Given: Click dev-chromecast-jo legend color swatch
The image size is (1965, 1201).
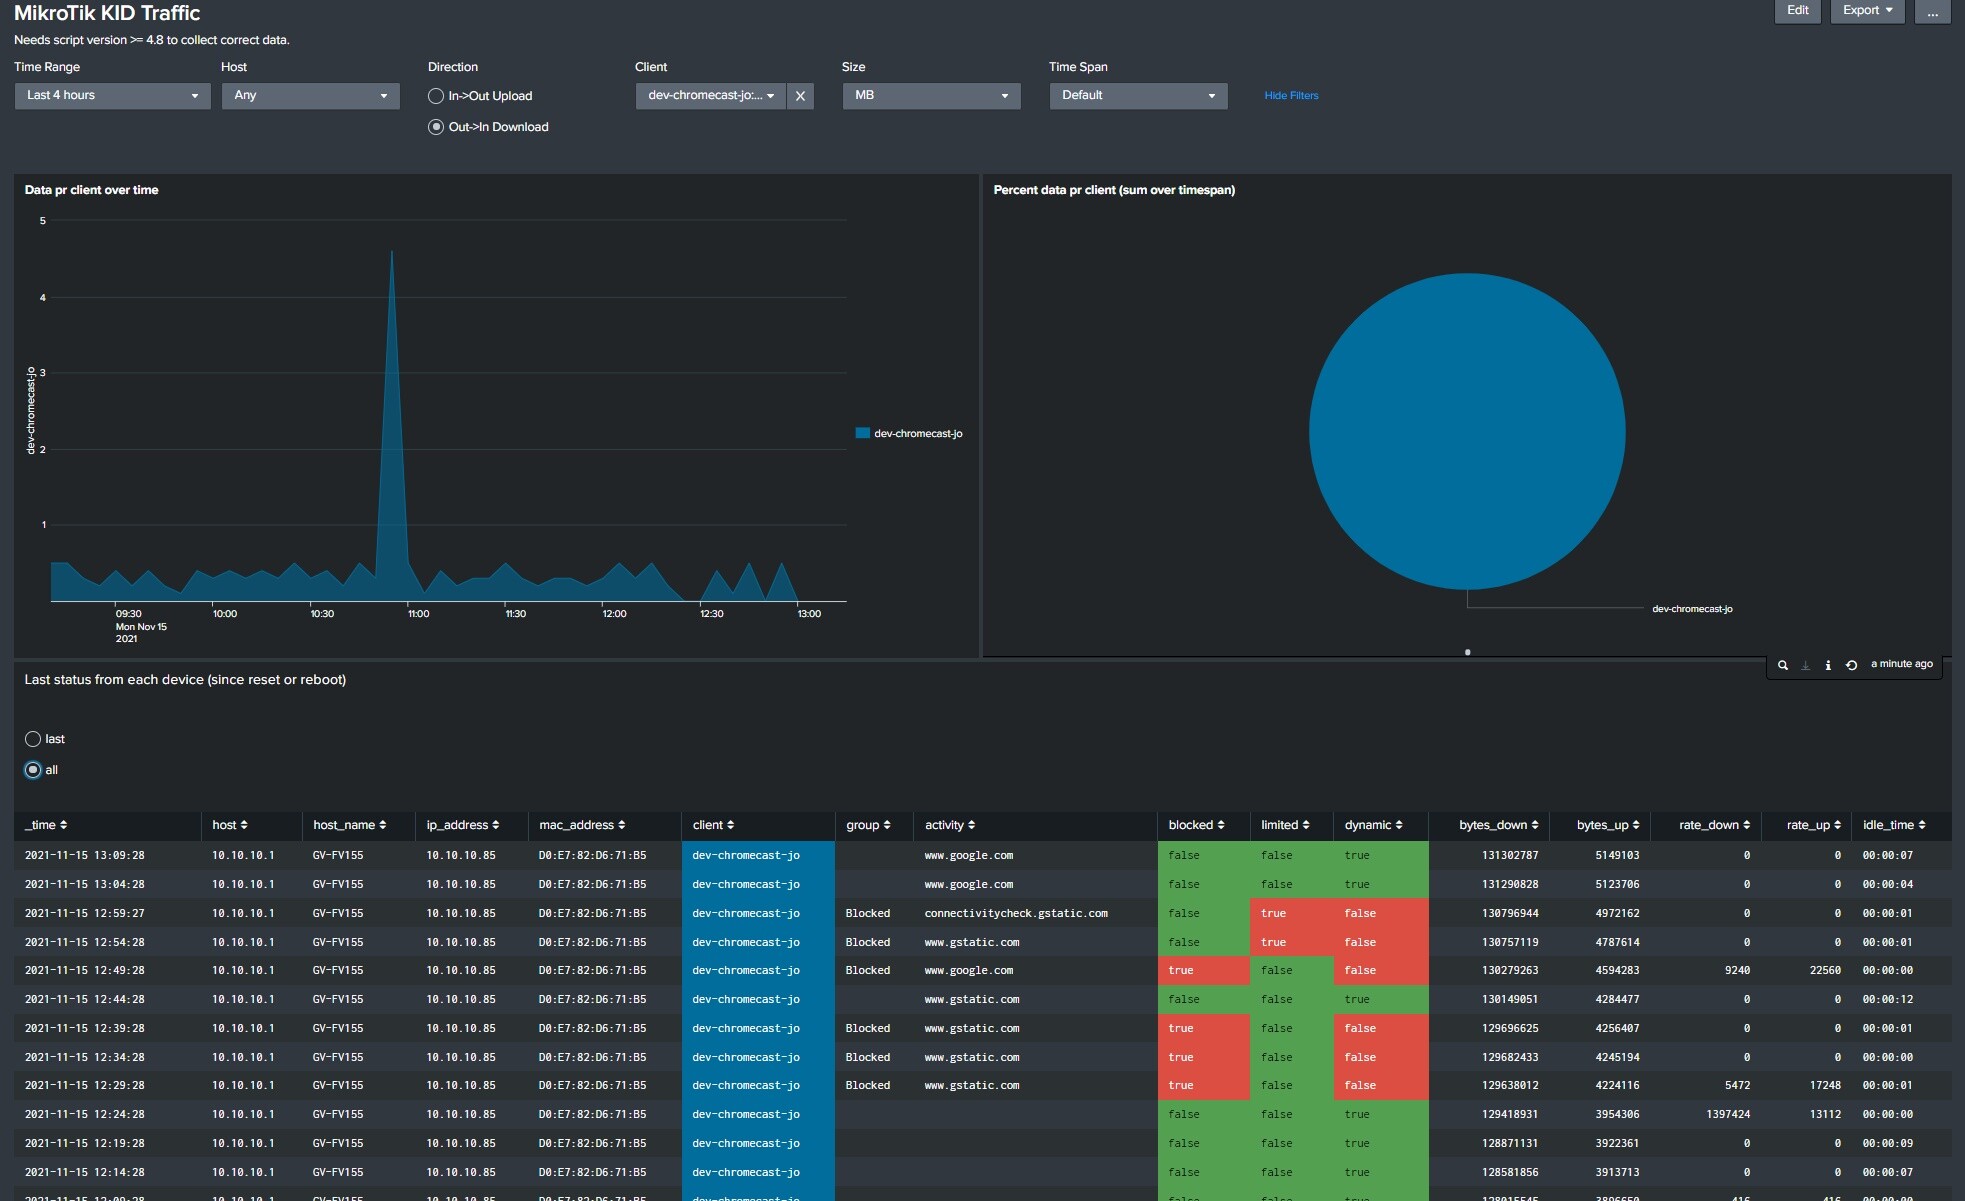Looking at the screenshot, I should pyautogui.click(x=862, y=433).
